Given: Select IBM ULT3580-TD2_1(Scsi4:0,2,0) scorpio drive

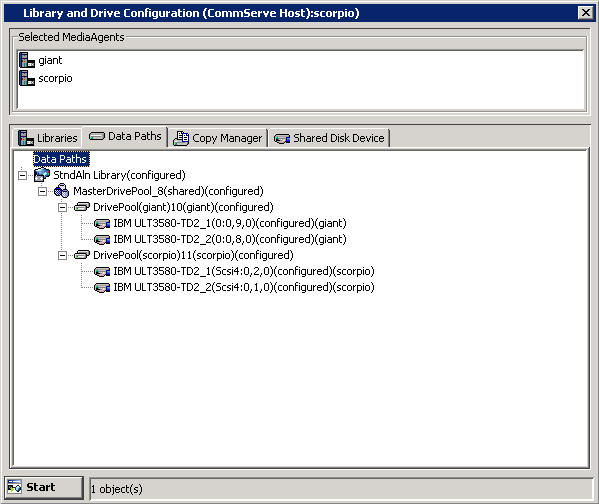Looking at the screenshot, I should coord(244,271).
